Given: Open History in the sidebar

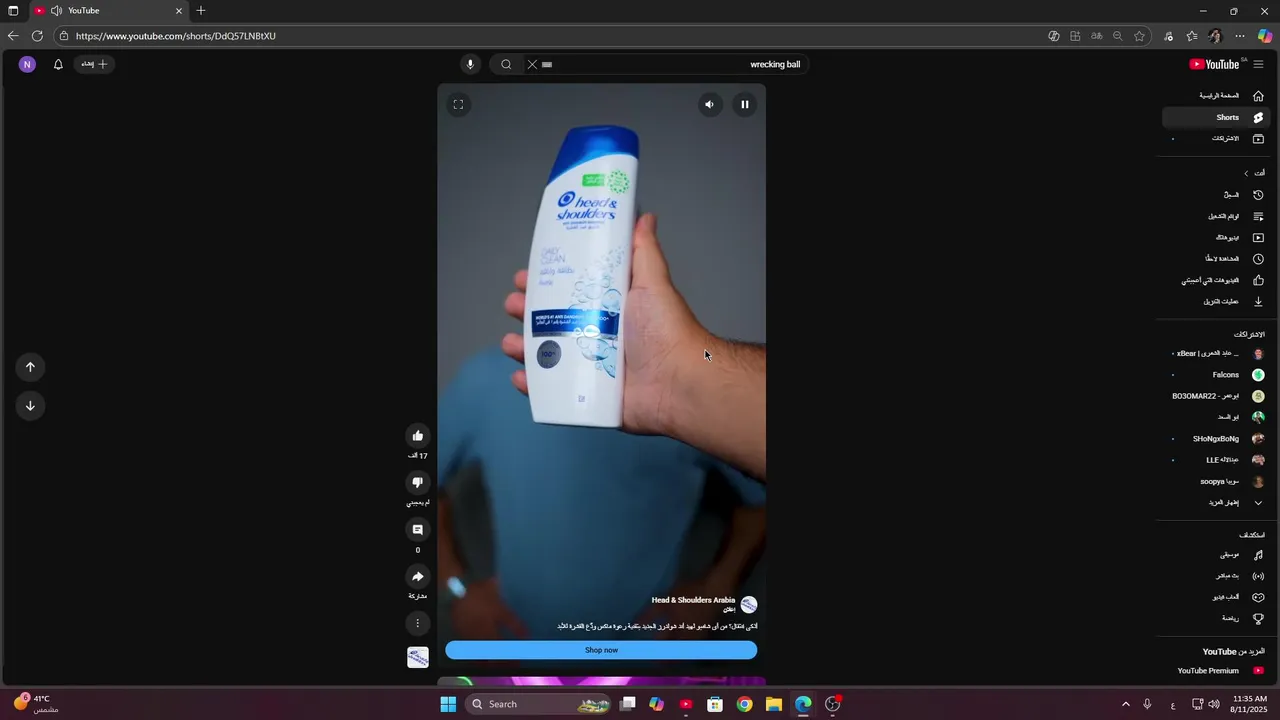Looking at the screenshot, I should 1217,195.
